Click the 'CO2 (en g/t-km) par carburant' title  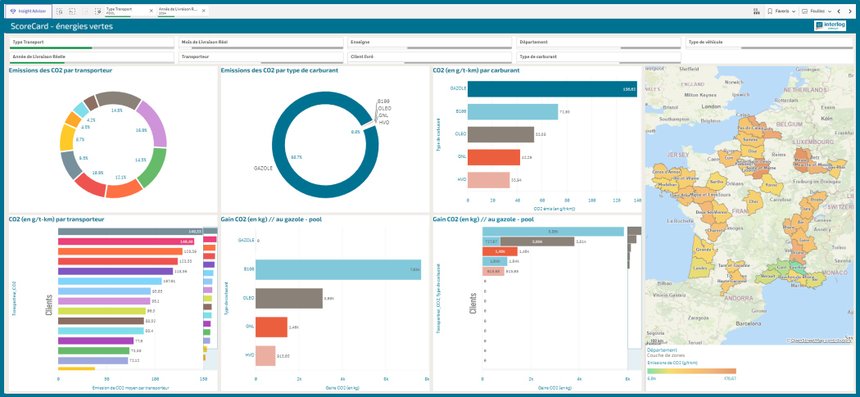[476, 70]
